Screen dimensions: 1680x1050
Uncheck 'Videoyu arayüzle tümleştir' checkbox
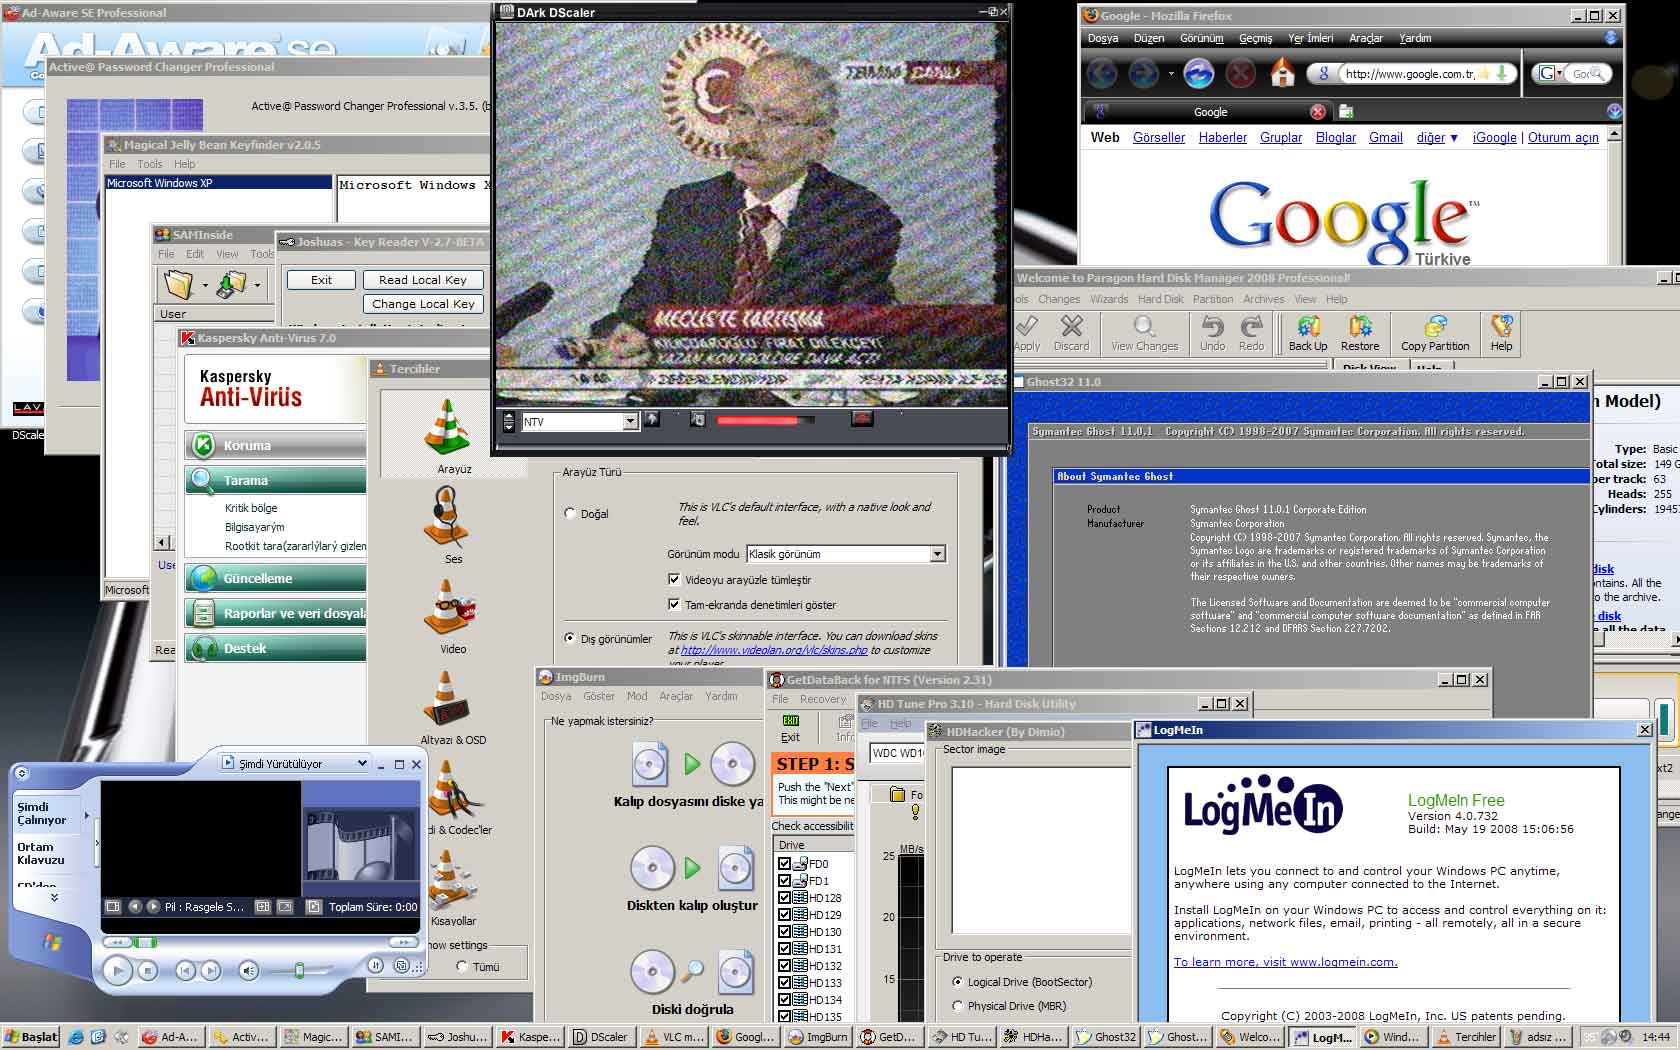coord(674,579)
